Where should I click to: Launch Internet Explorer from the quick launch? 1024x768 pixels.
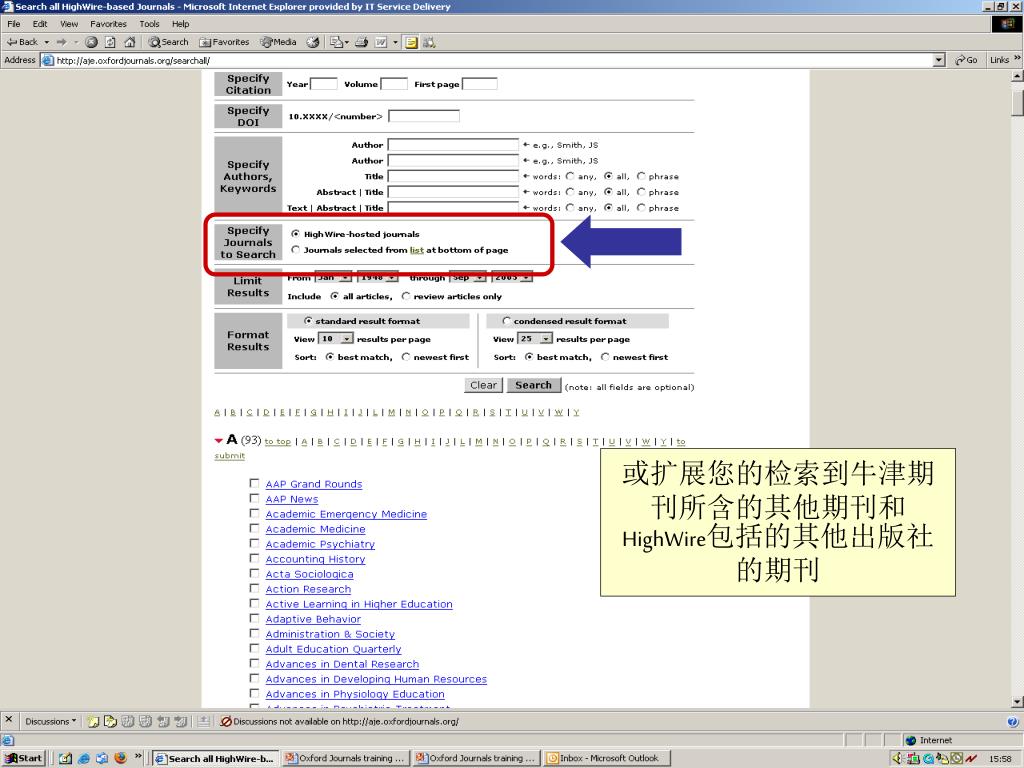84,758
